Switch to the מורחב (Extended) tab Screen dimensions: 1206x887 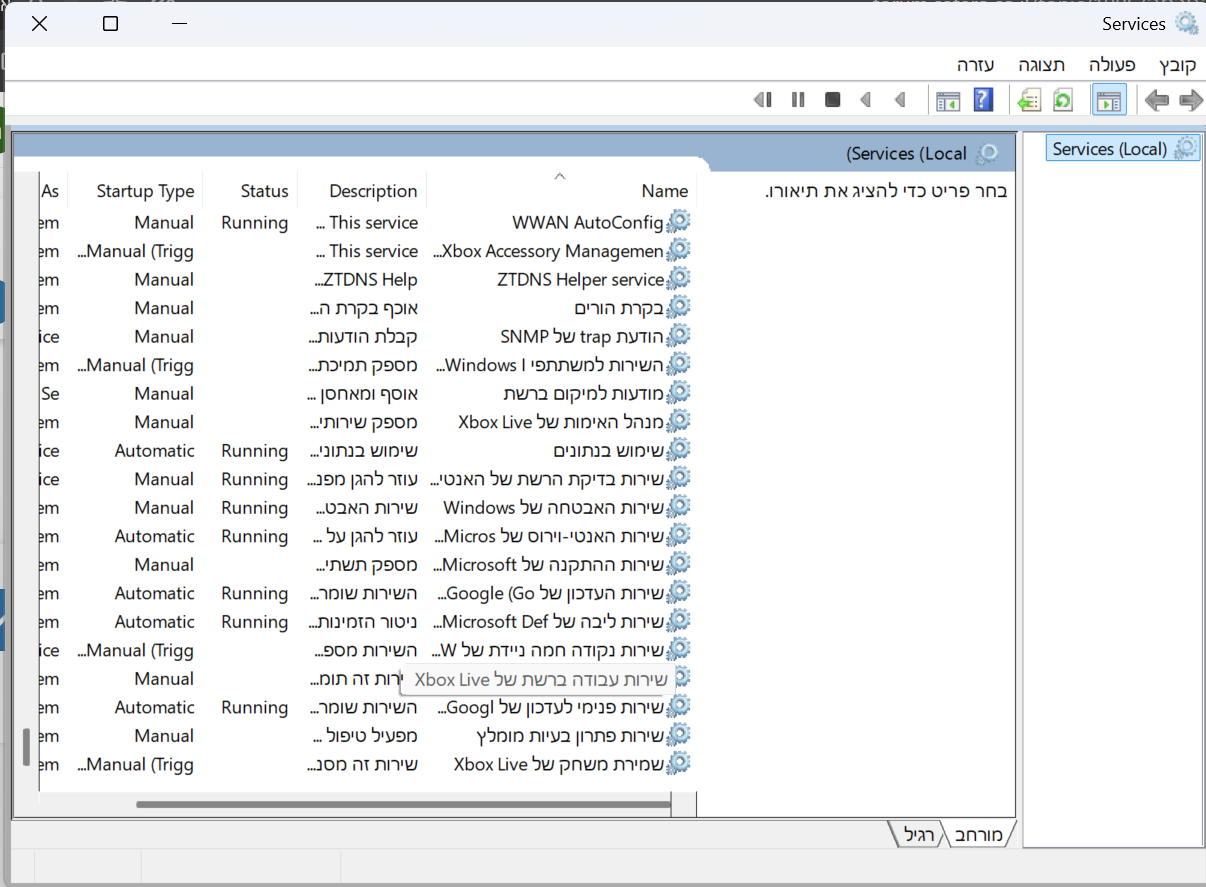979,833
